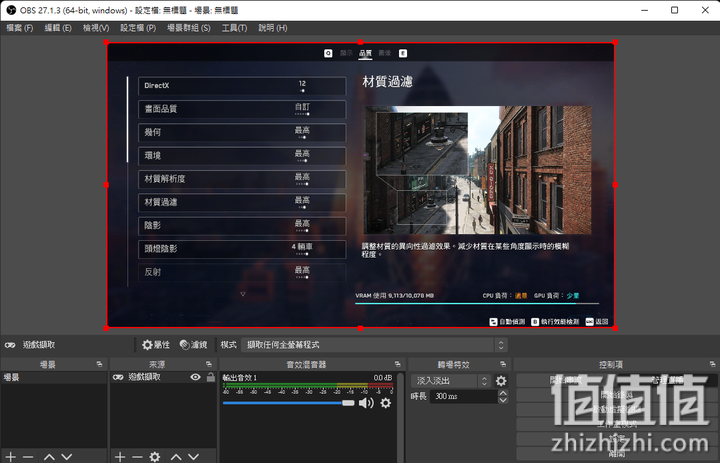Click the 環境 setting row in preview

pos(242,156)
